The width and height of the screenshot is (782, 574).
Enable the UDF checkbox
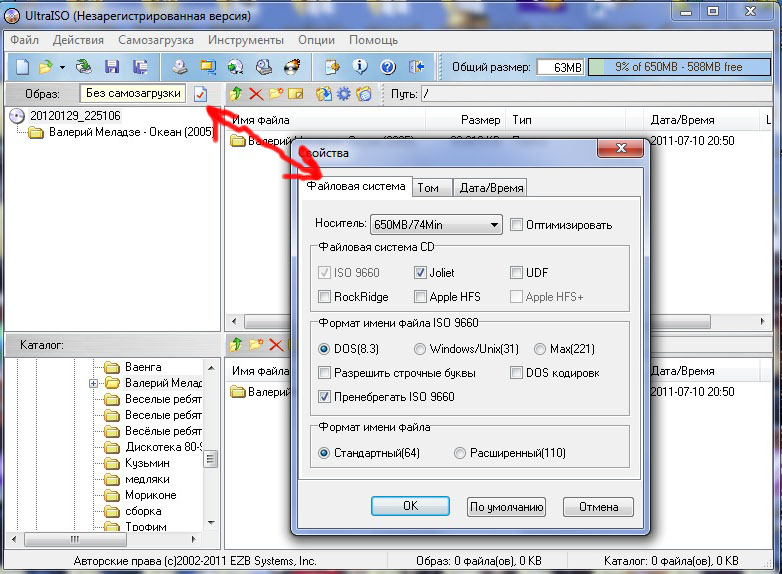tap(517, 272)
